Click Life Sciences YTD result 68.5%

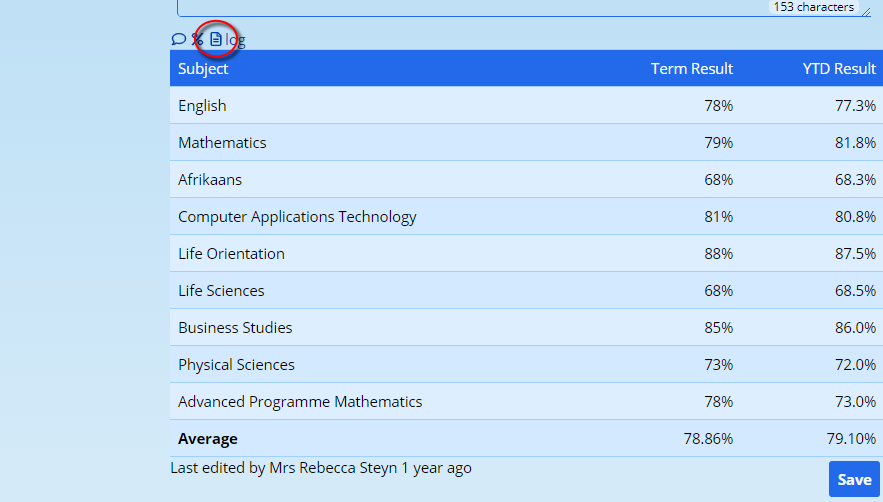(x=855, y=291)
